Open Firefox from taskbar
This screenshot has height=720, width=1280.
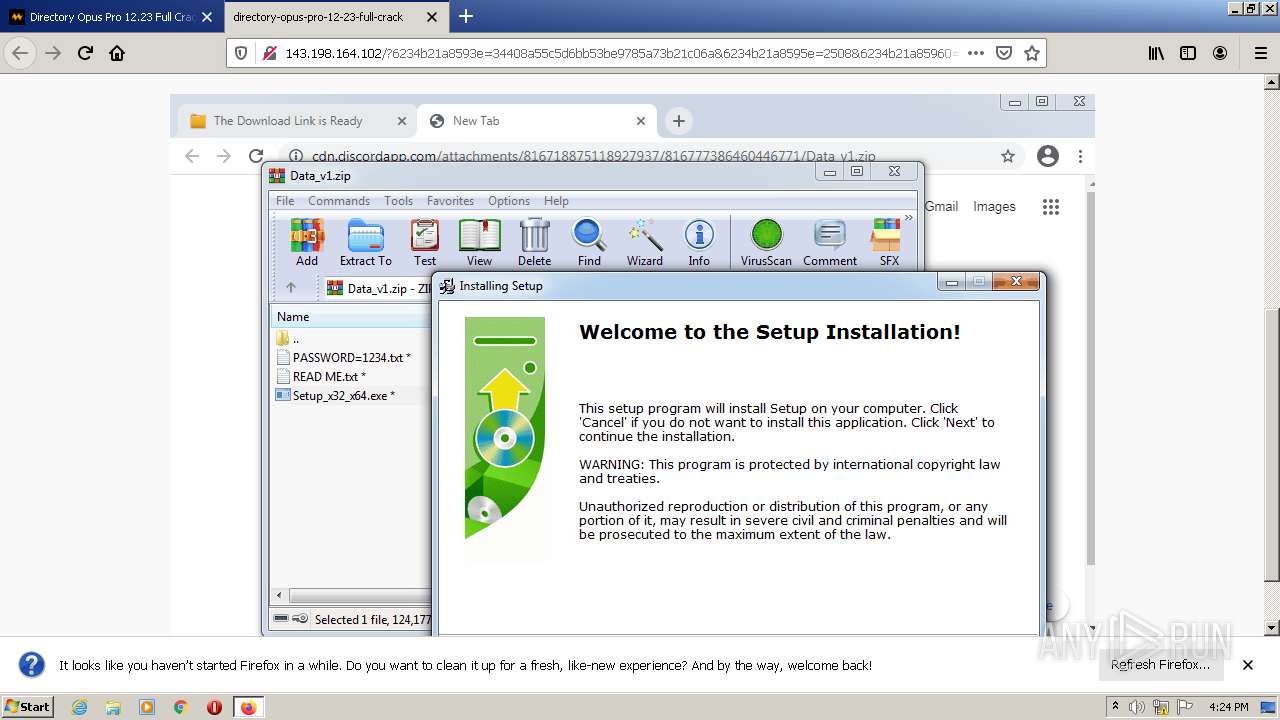click(248, 707)
